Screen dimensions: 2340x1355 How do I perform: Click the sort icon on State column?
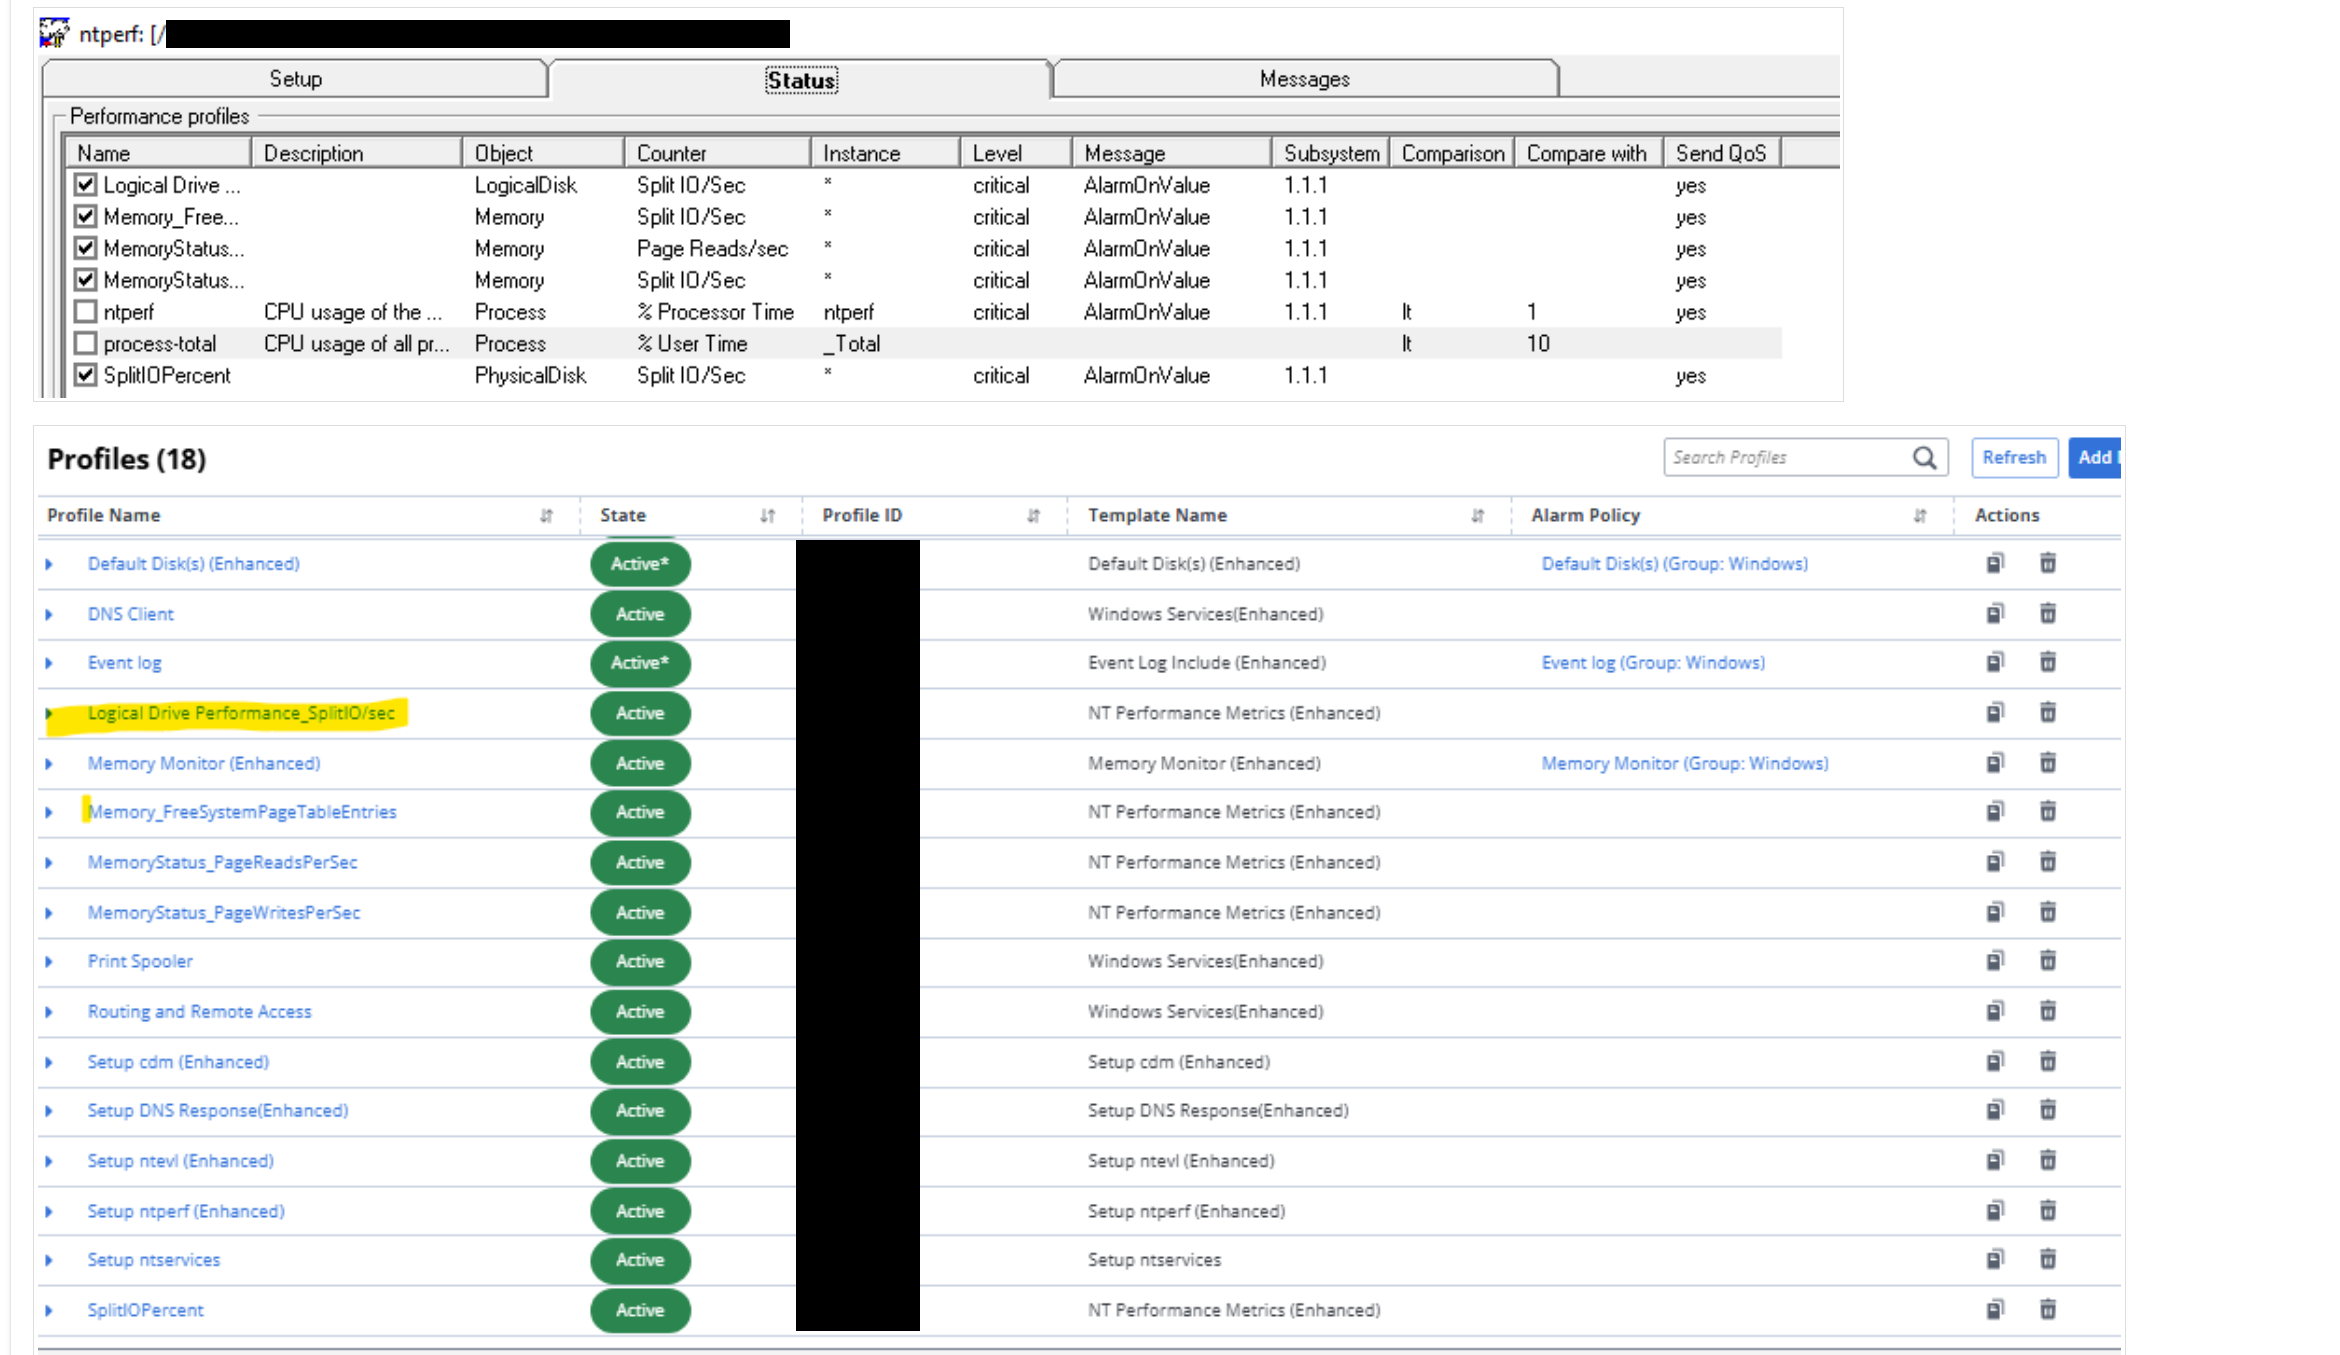pyautogui.click(x=767, y=515)
